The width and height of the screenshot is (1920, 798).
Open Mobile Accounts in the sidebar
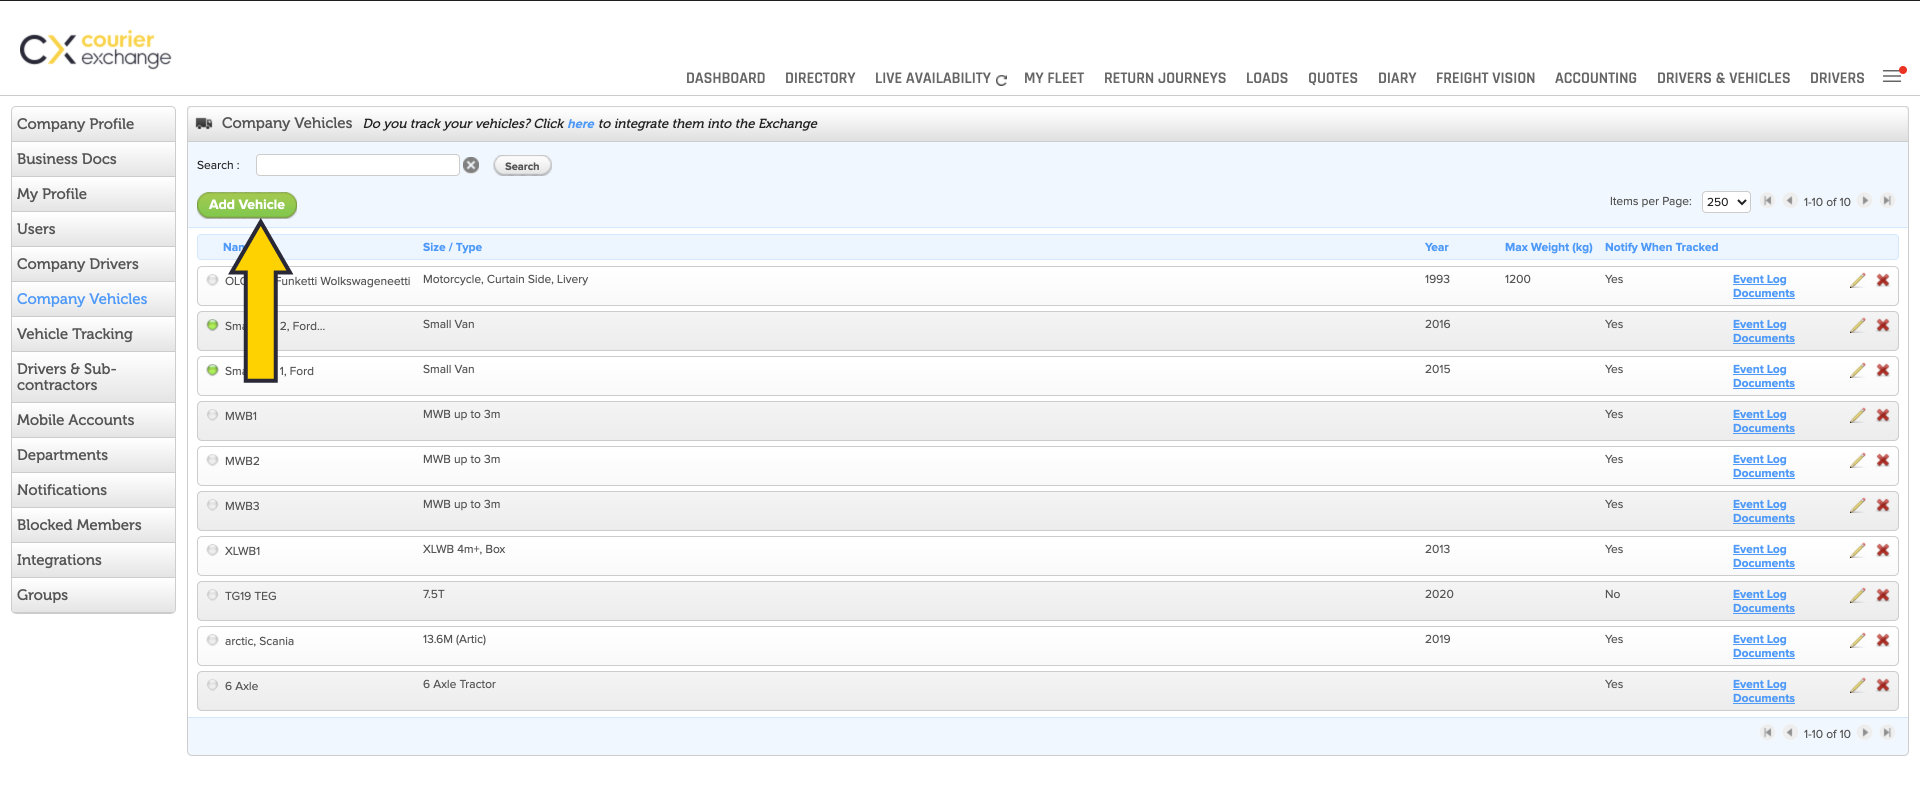point(94,420)
